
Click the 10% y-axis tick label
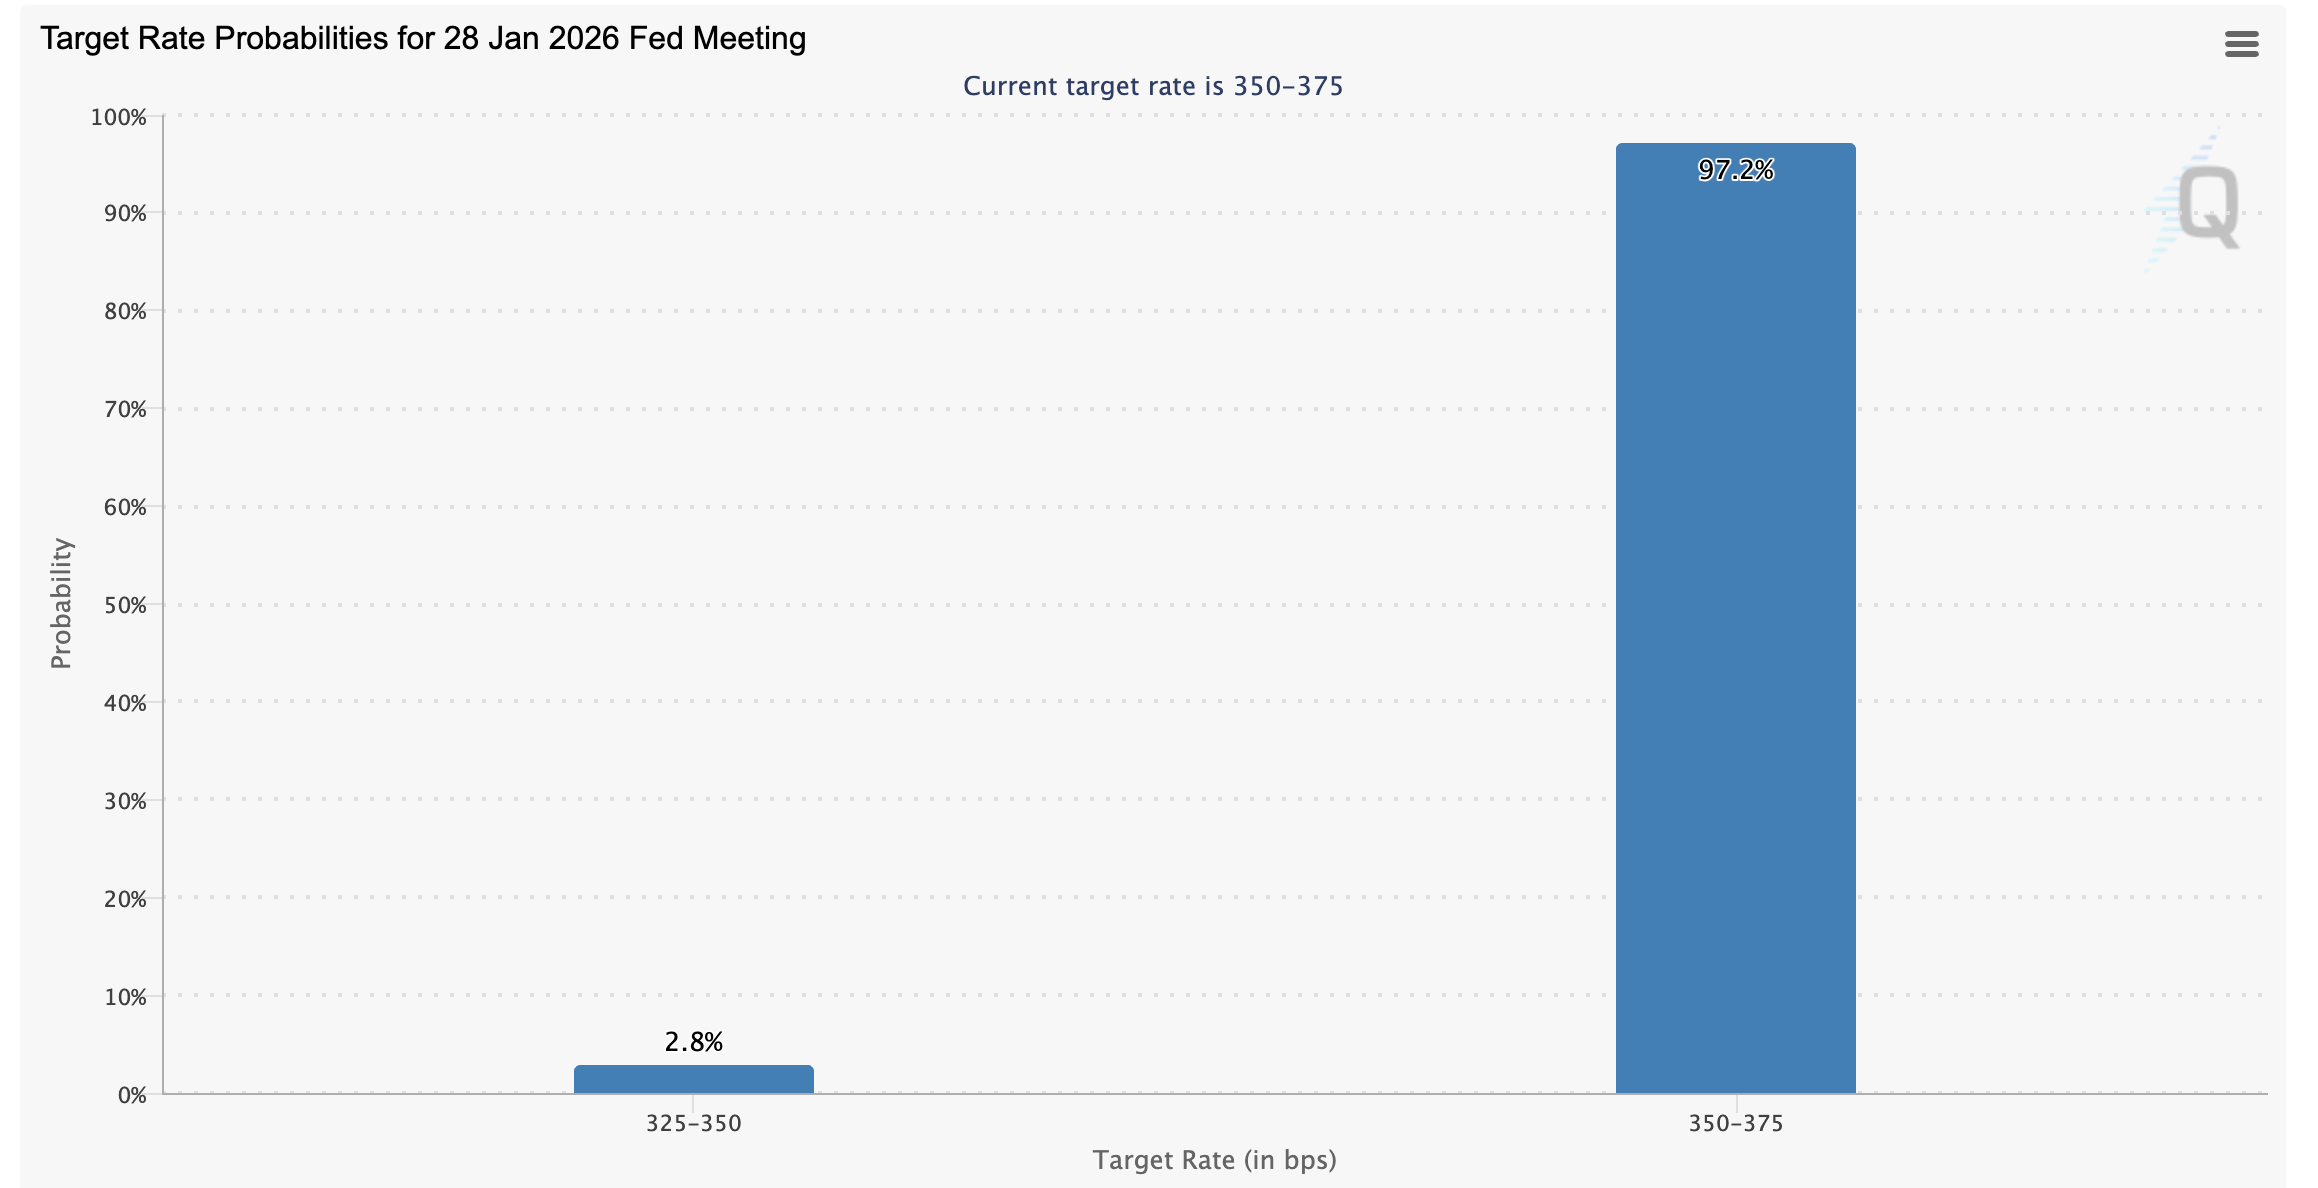[125, 996]
